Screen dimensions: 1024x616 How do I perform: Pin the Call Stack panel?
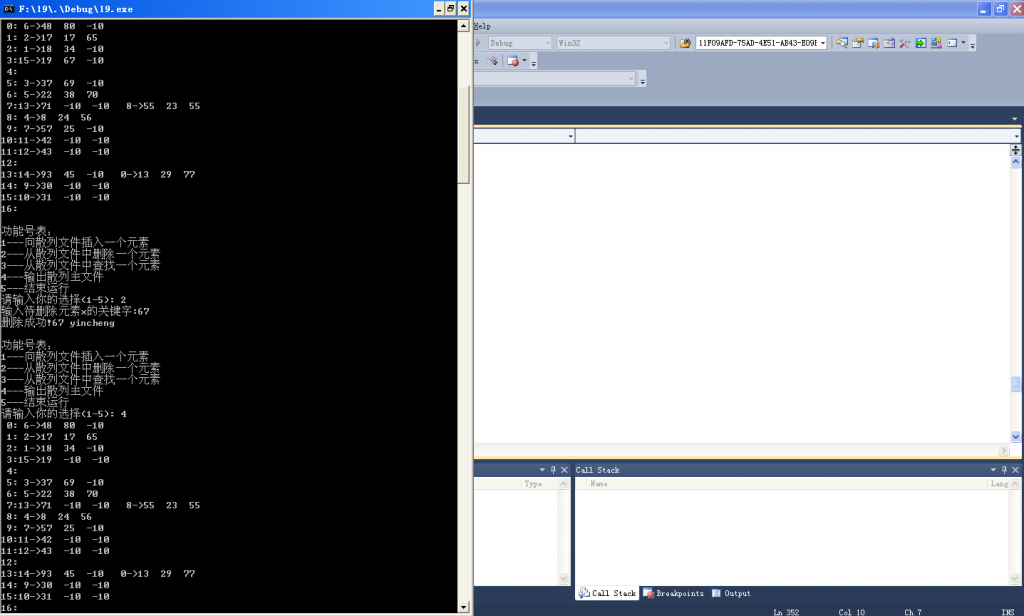tap(1004, 469)
